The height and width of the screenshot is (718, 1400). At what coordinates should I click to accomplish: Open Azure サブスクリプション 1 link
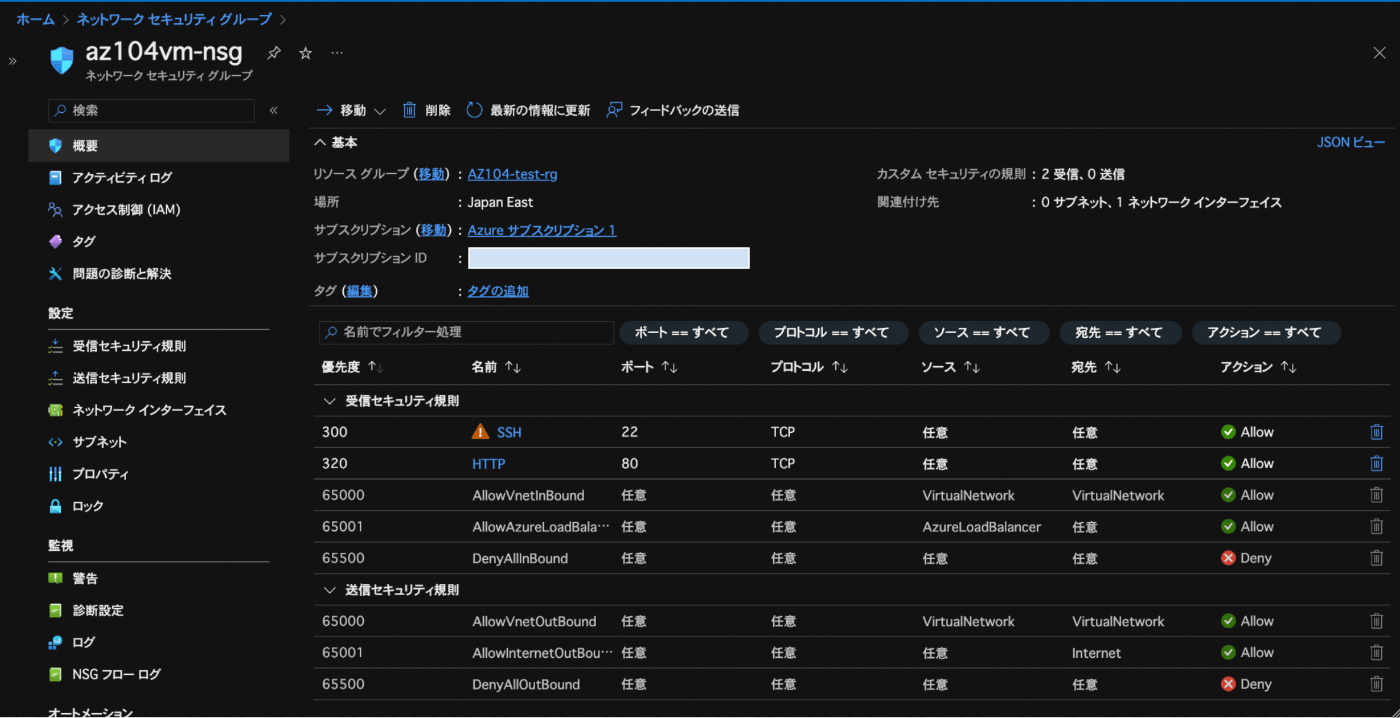pos(541,230)
